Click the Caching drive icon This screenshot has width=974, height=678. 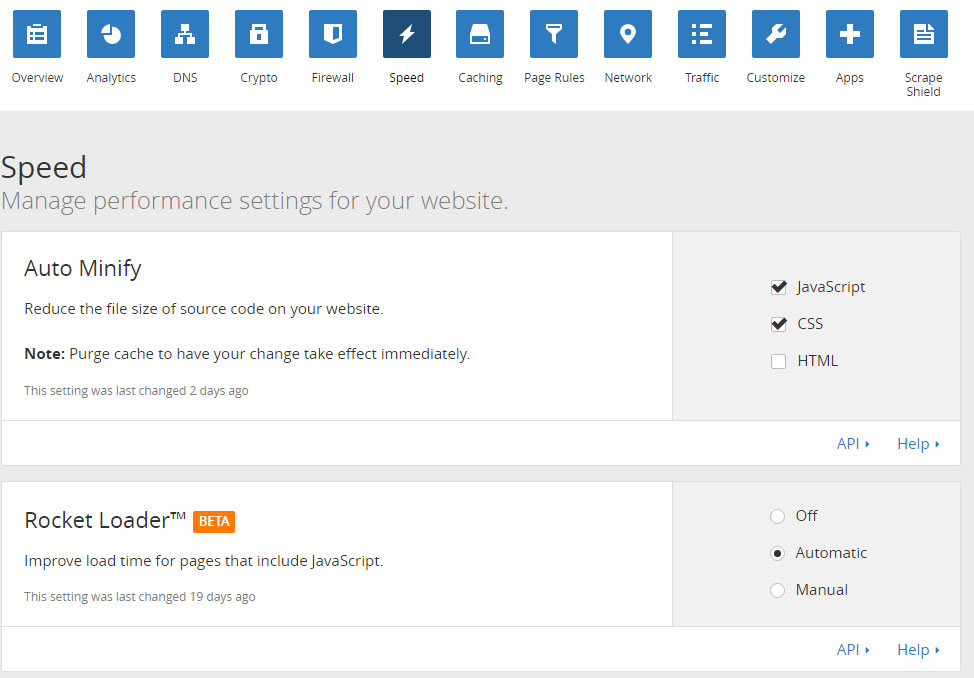coord(480,35)
